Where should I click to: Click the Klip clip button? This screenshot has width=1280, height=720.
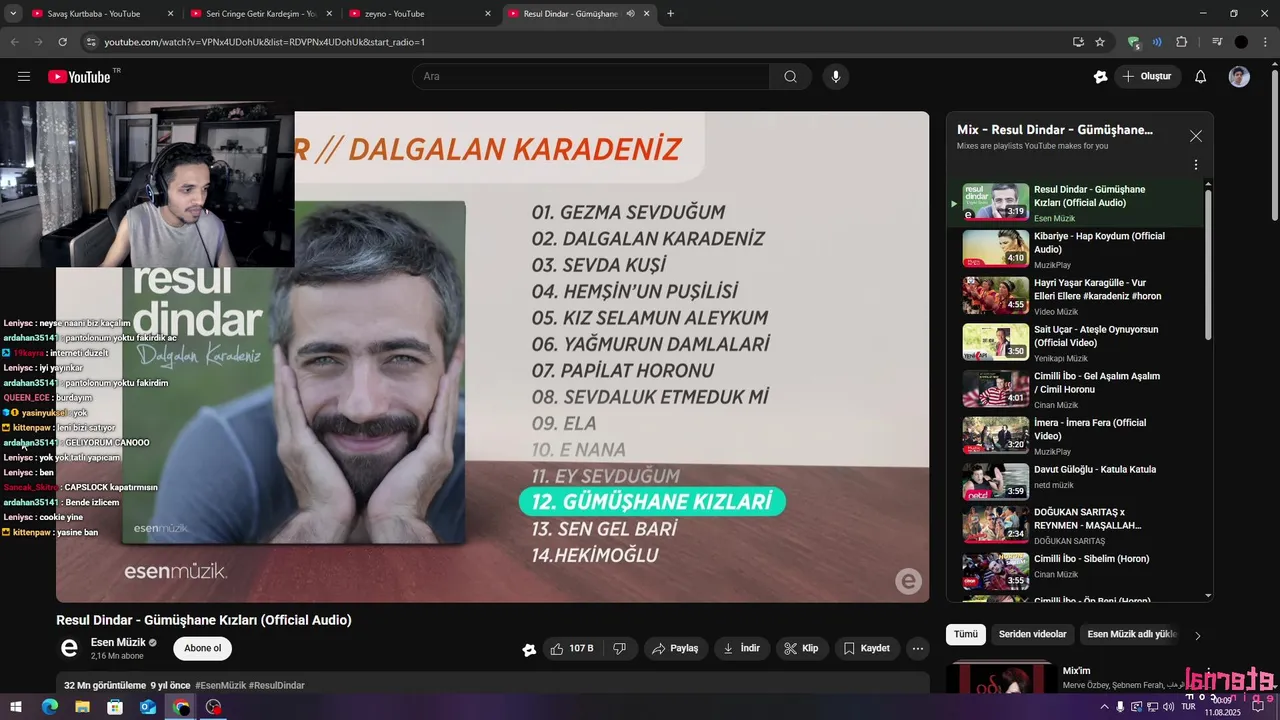coord(802,648)
